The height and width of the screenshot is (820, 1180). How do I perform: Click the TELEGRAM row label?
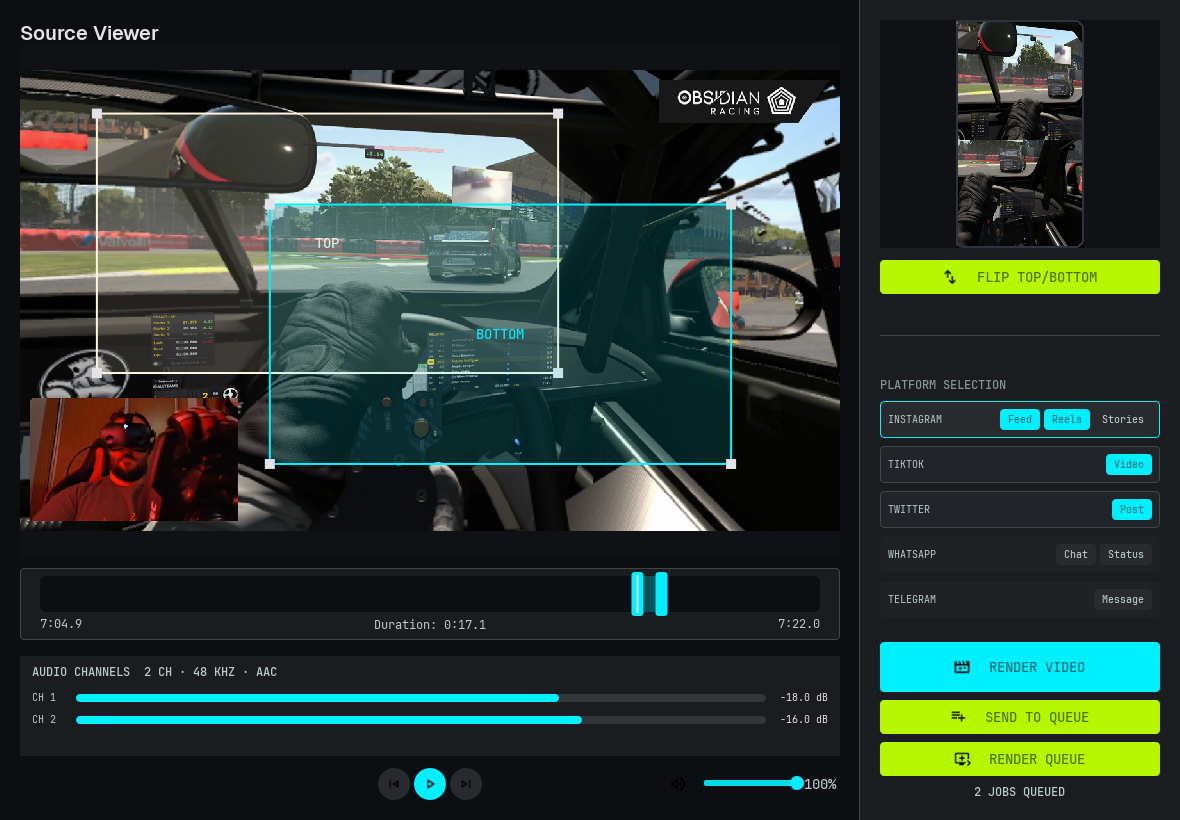[912, 600]
